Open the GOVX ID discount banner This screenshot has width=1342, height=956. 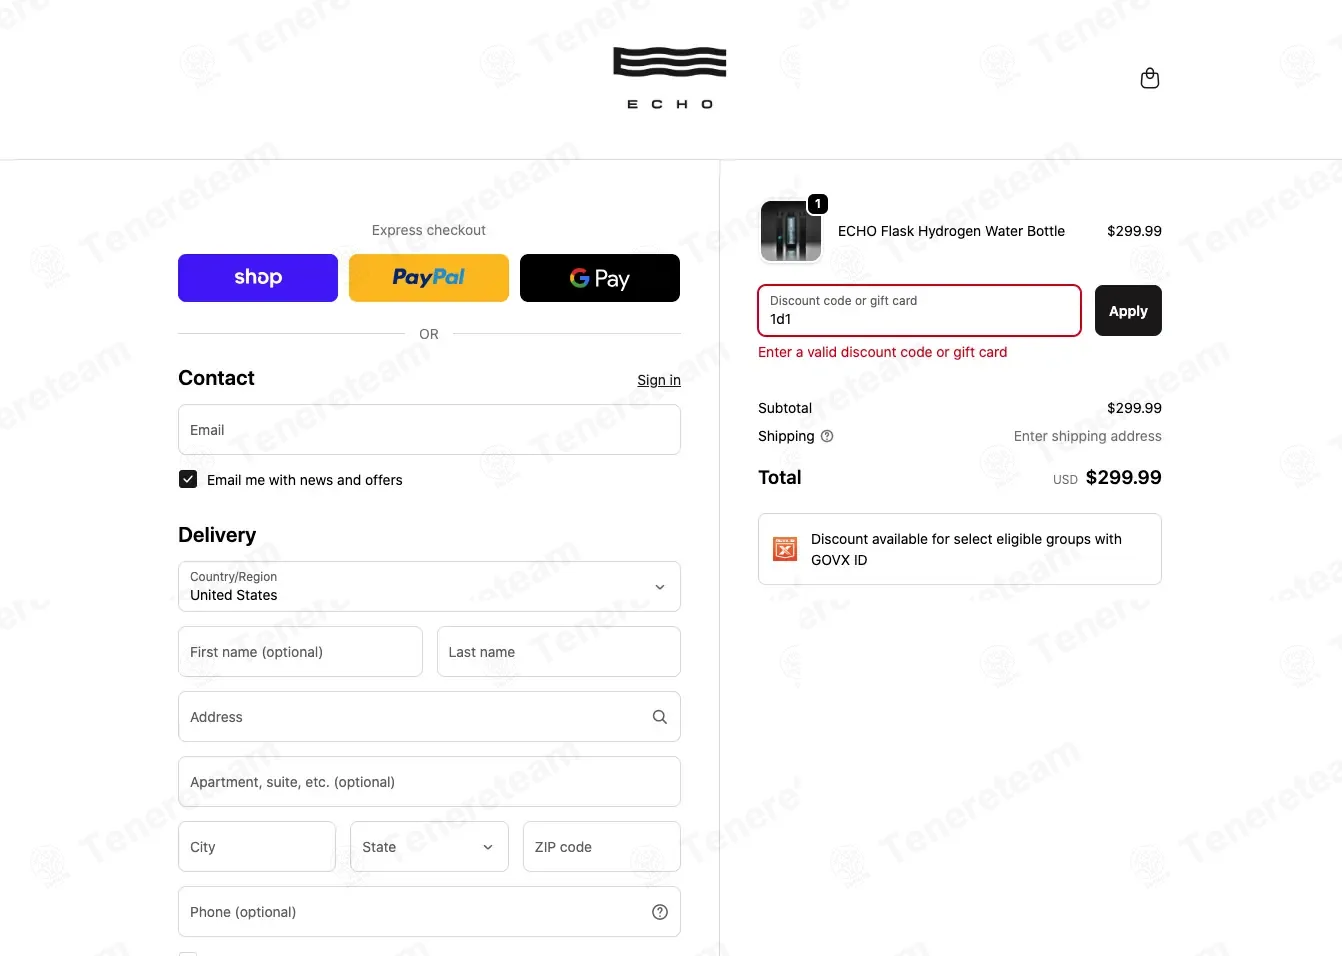tap(960, 549)
